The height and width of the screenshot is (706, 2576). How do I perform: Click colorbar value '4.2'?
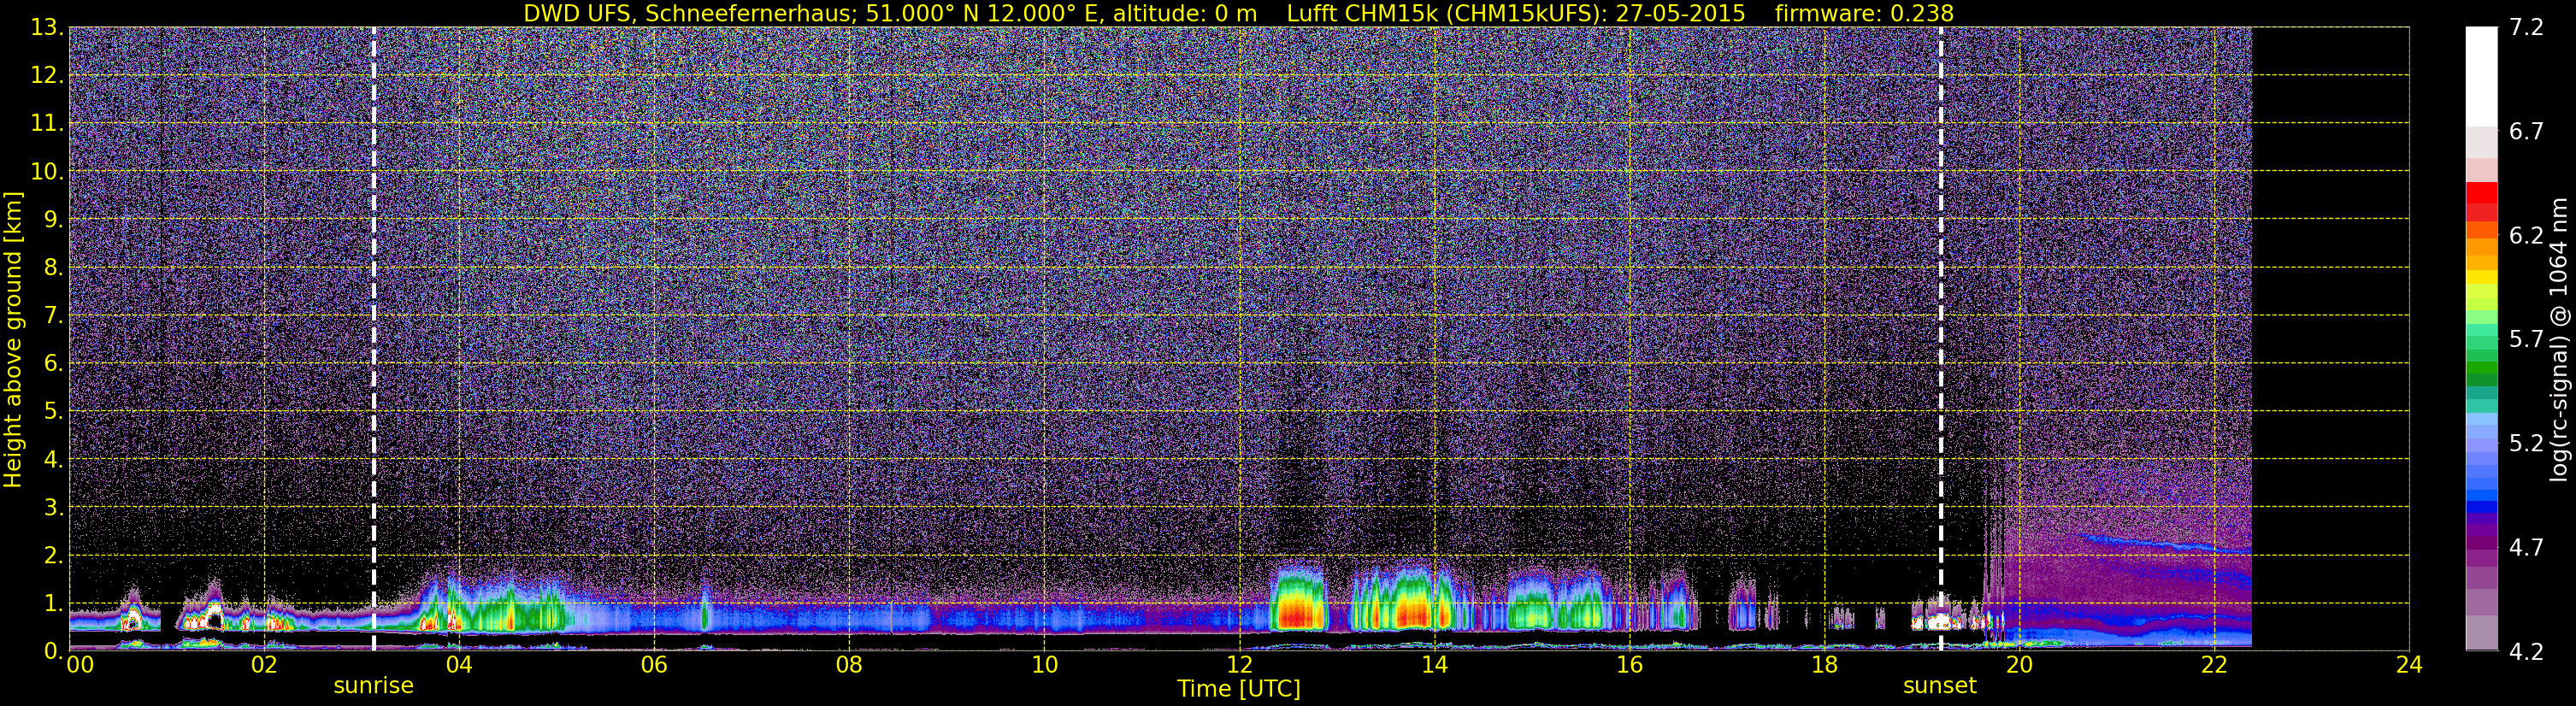click(x=2526, y=651)
